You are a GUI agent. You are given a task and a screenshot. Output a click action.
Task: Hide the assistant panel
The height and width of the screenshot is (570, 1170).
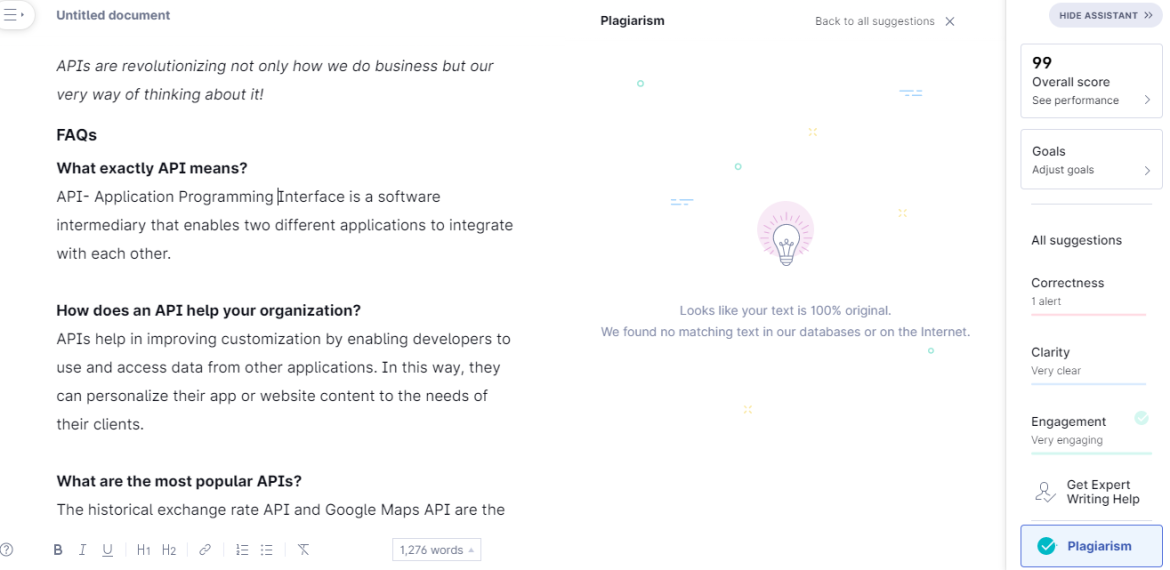tap(1105, 16)
